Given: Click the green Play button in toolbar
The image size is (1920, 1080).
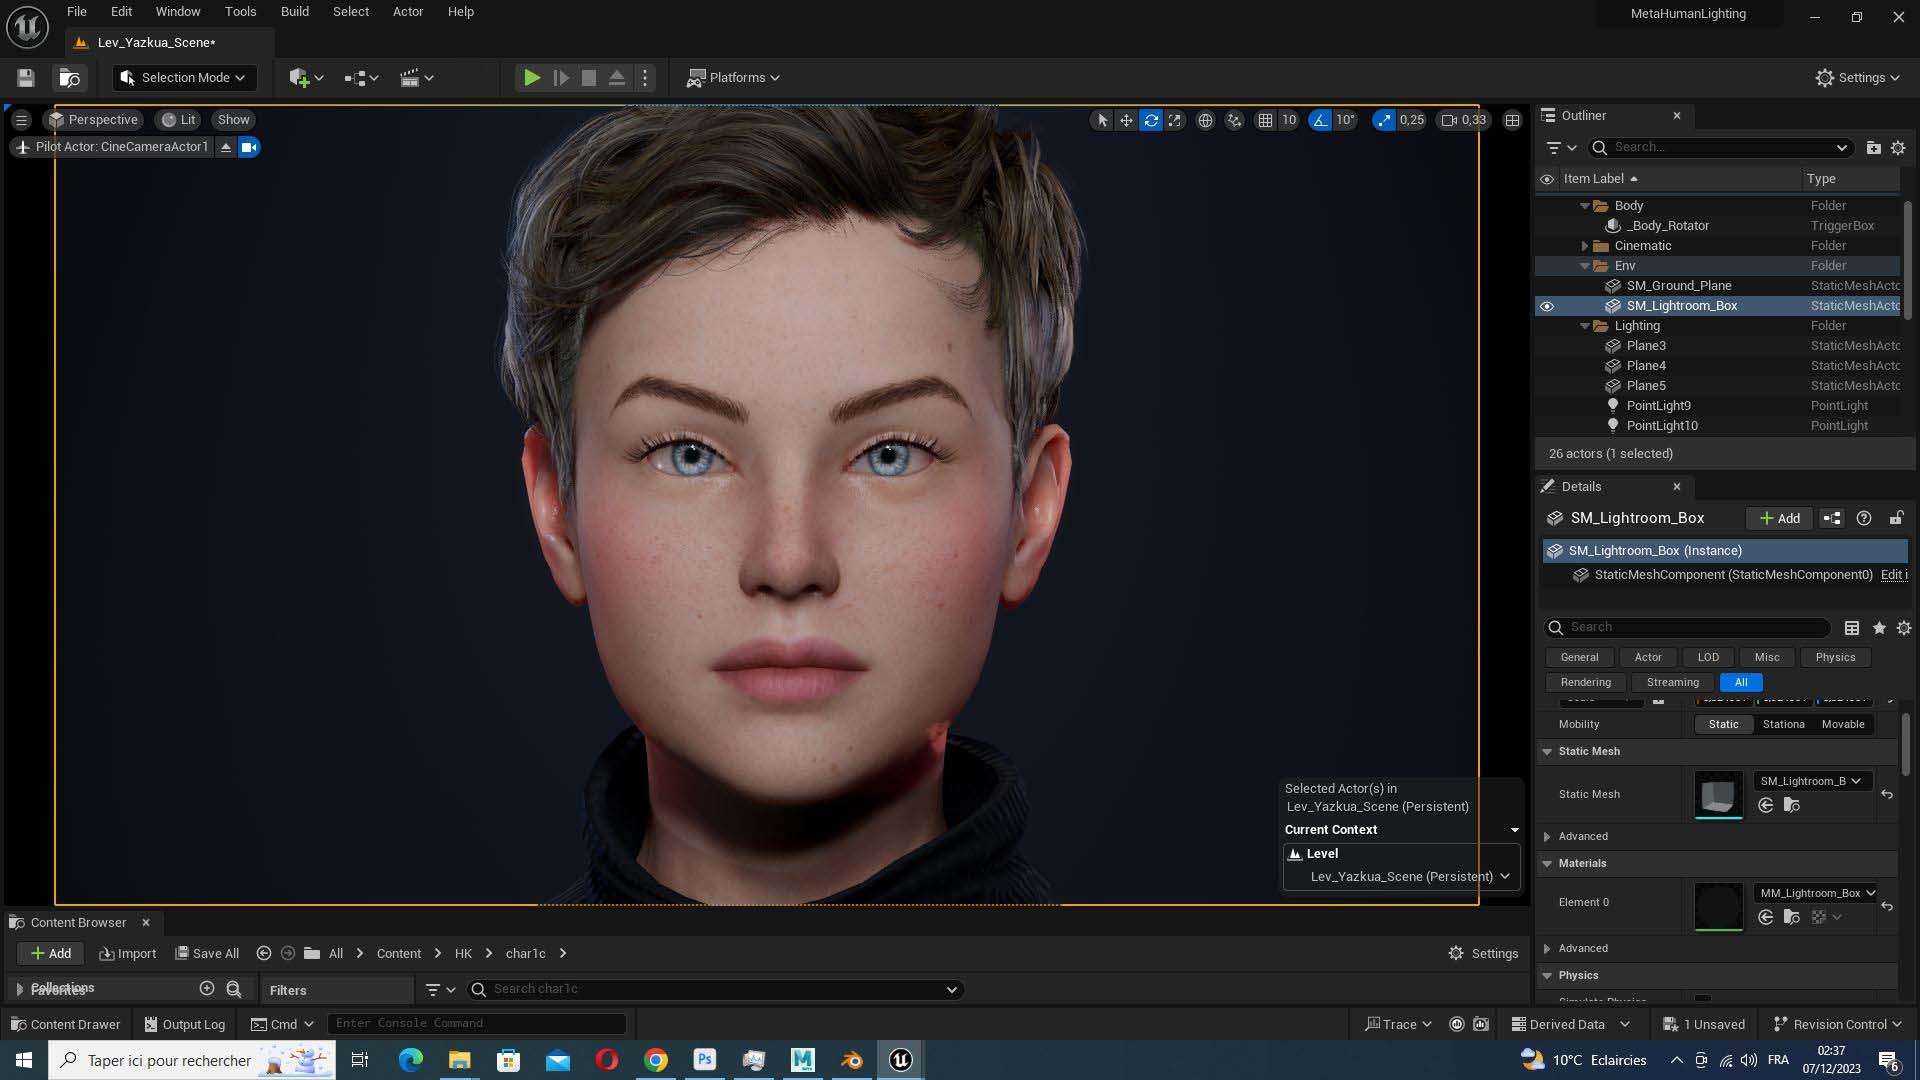Looking at the screenshot, I should coord(532,77).
